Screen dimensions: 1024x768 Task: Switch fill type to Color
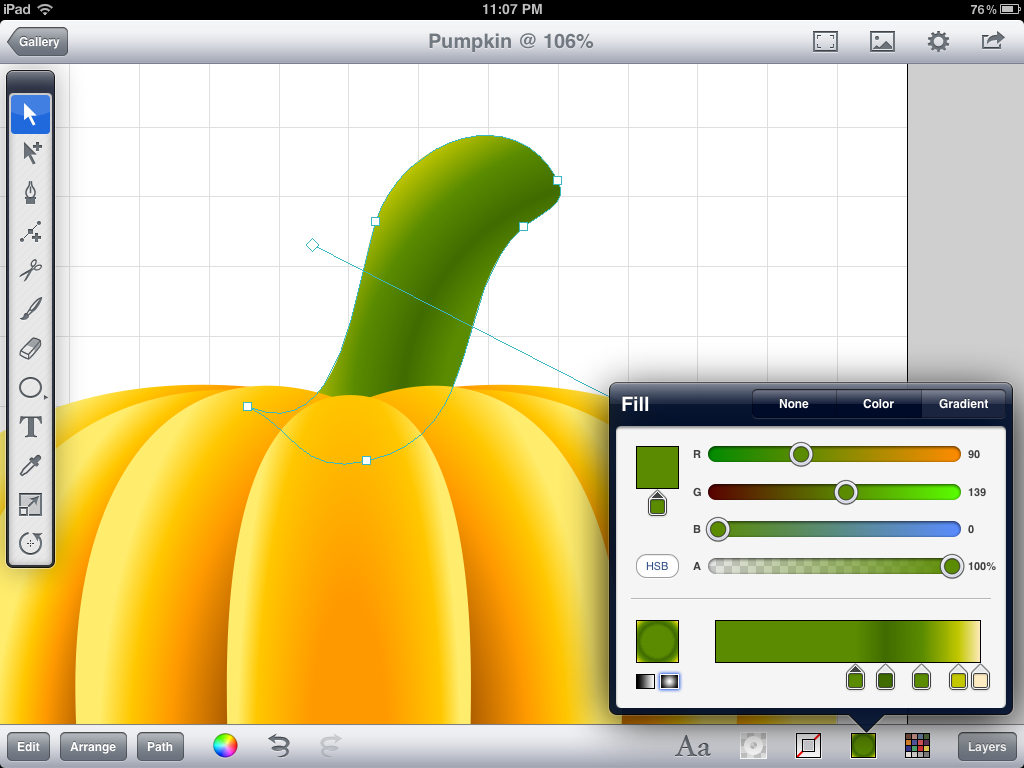pyautogui.click(x=878, y=404)
